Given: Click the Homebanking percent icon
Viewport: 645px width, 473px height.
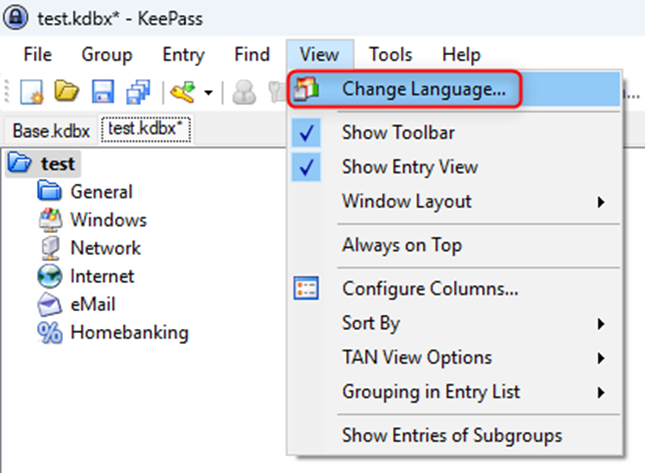Looking at the screenshot, I should pos(50,332).
